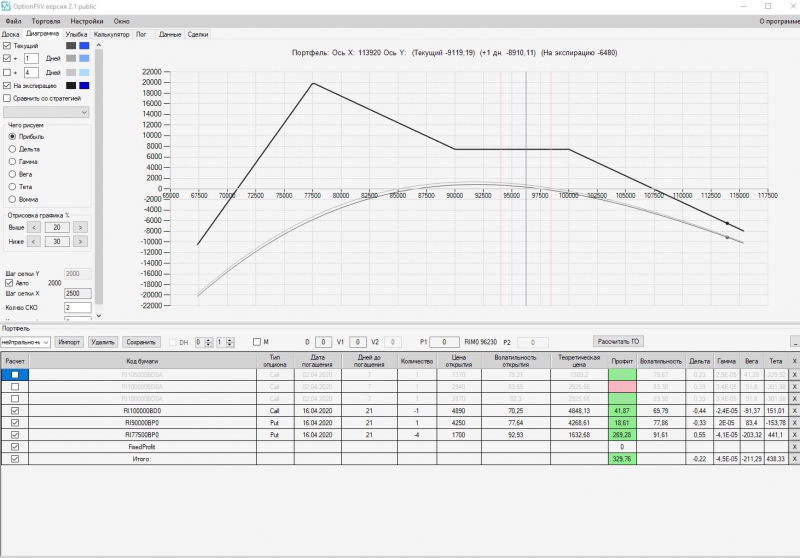
Task: Increase the Выше percentage with right arrow
Action: click(80, 227)
